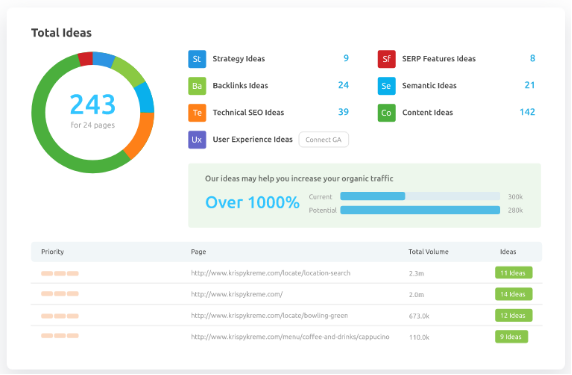Open the locate/bowling-green page link
Image resolution: width=572 pixels, height=375 pixels.
click(269, 316)
